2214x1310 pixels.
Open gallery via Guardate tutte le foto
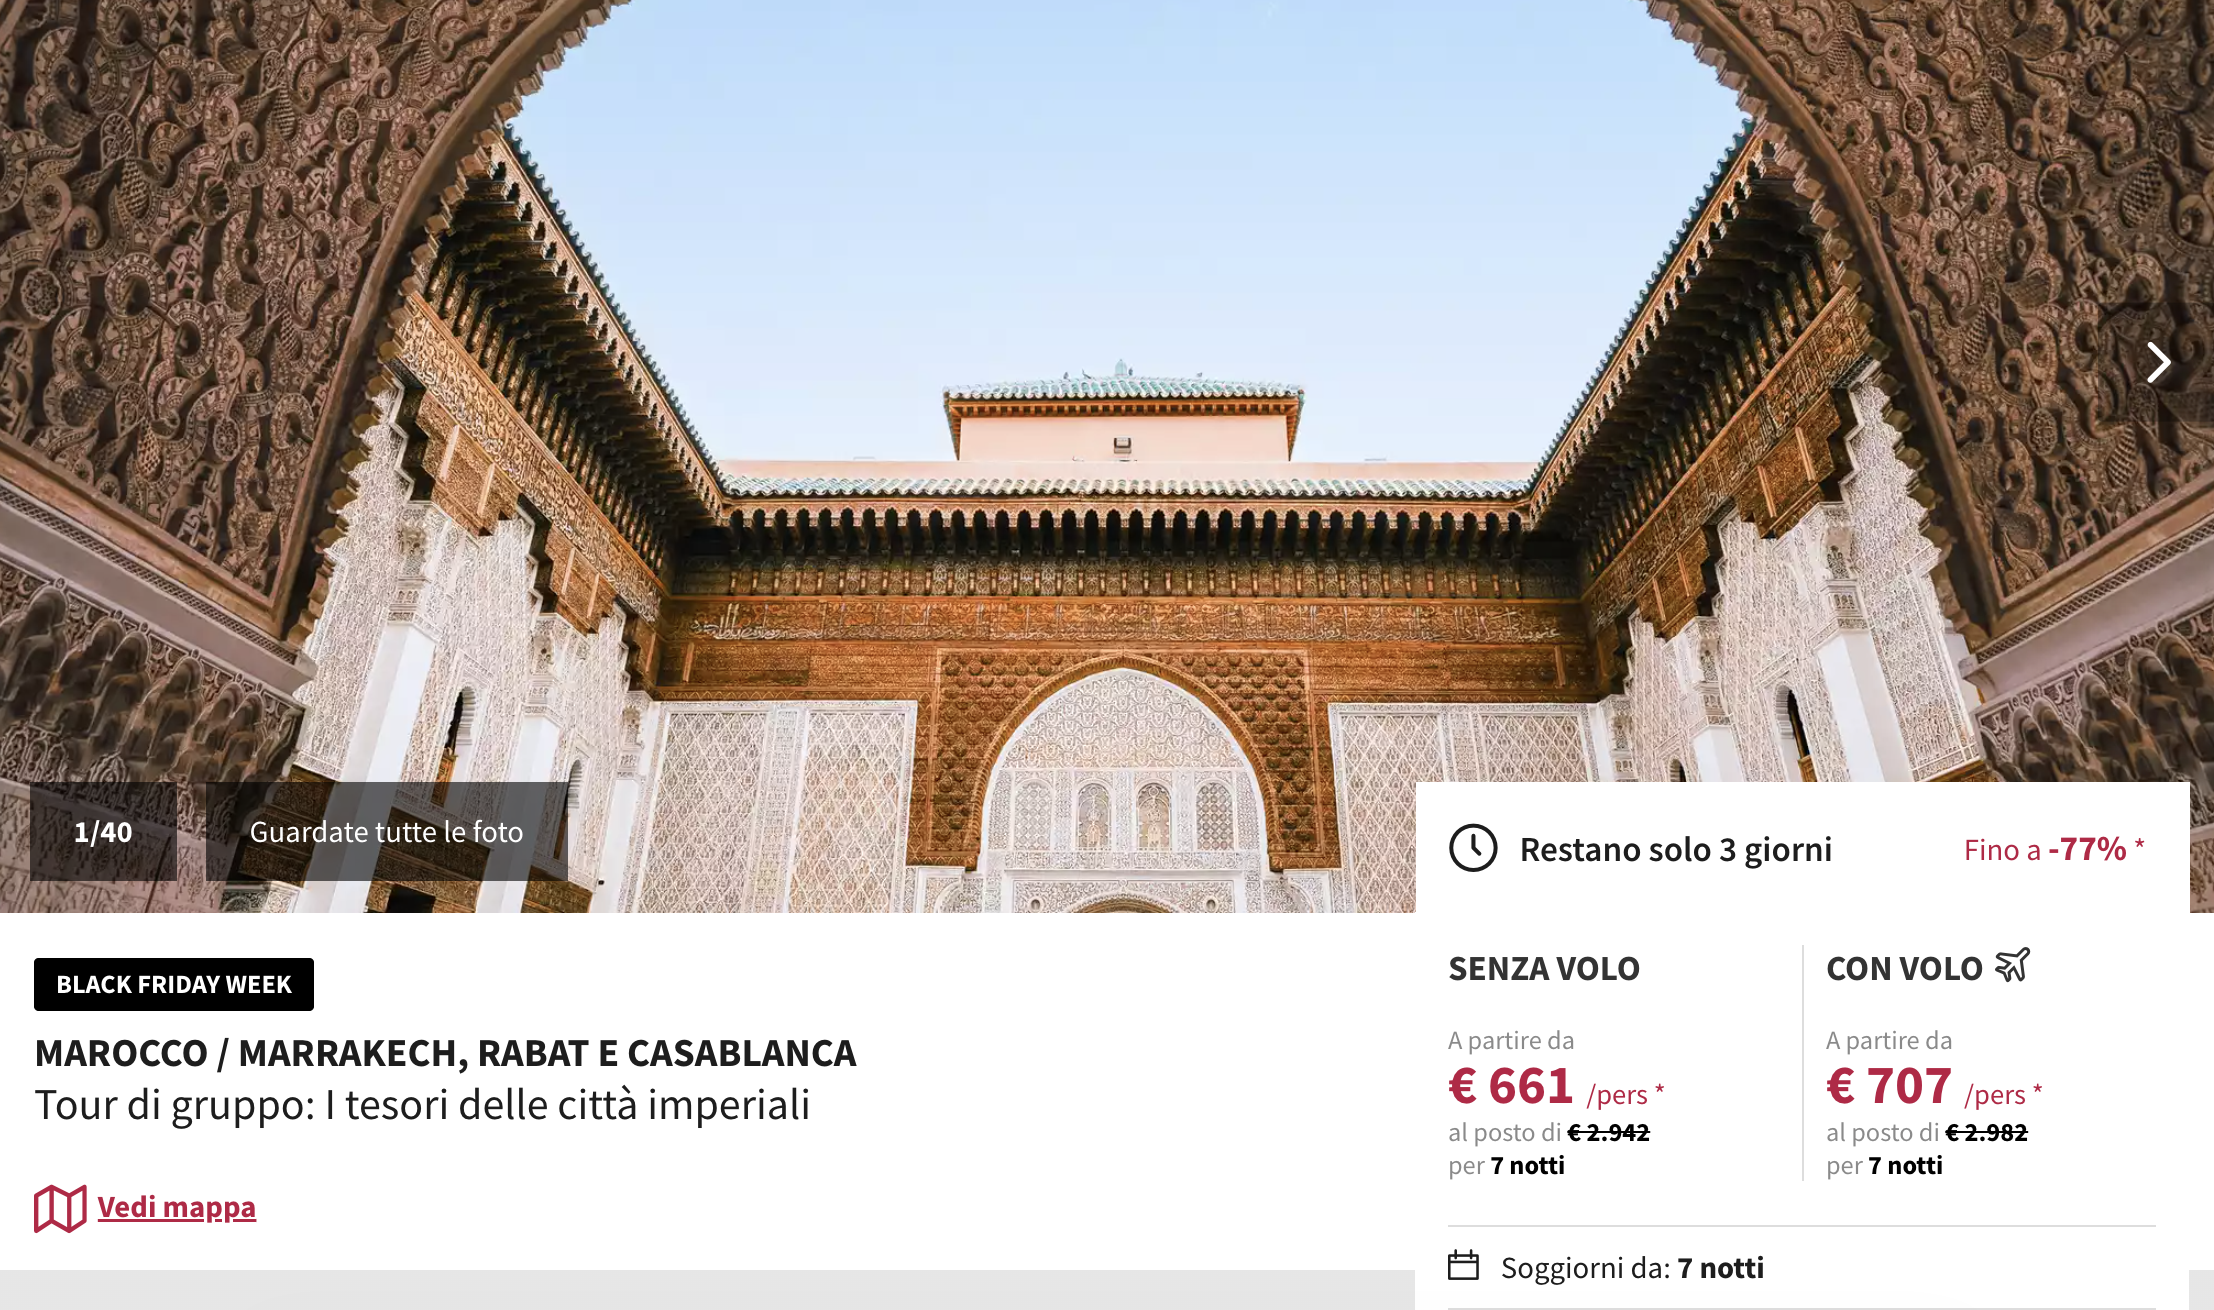(386, 831)
